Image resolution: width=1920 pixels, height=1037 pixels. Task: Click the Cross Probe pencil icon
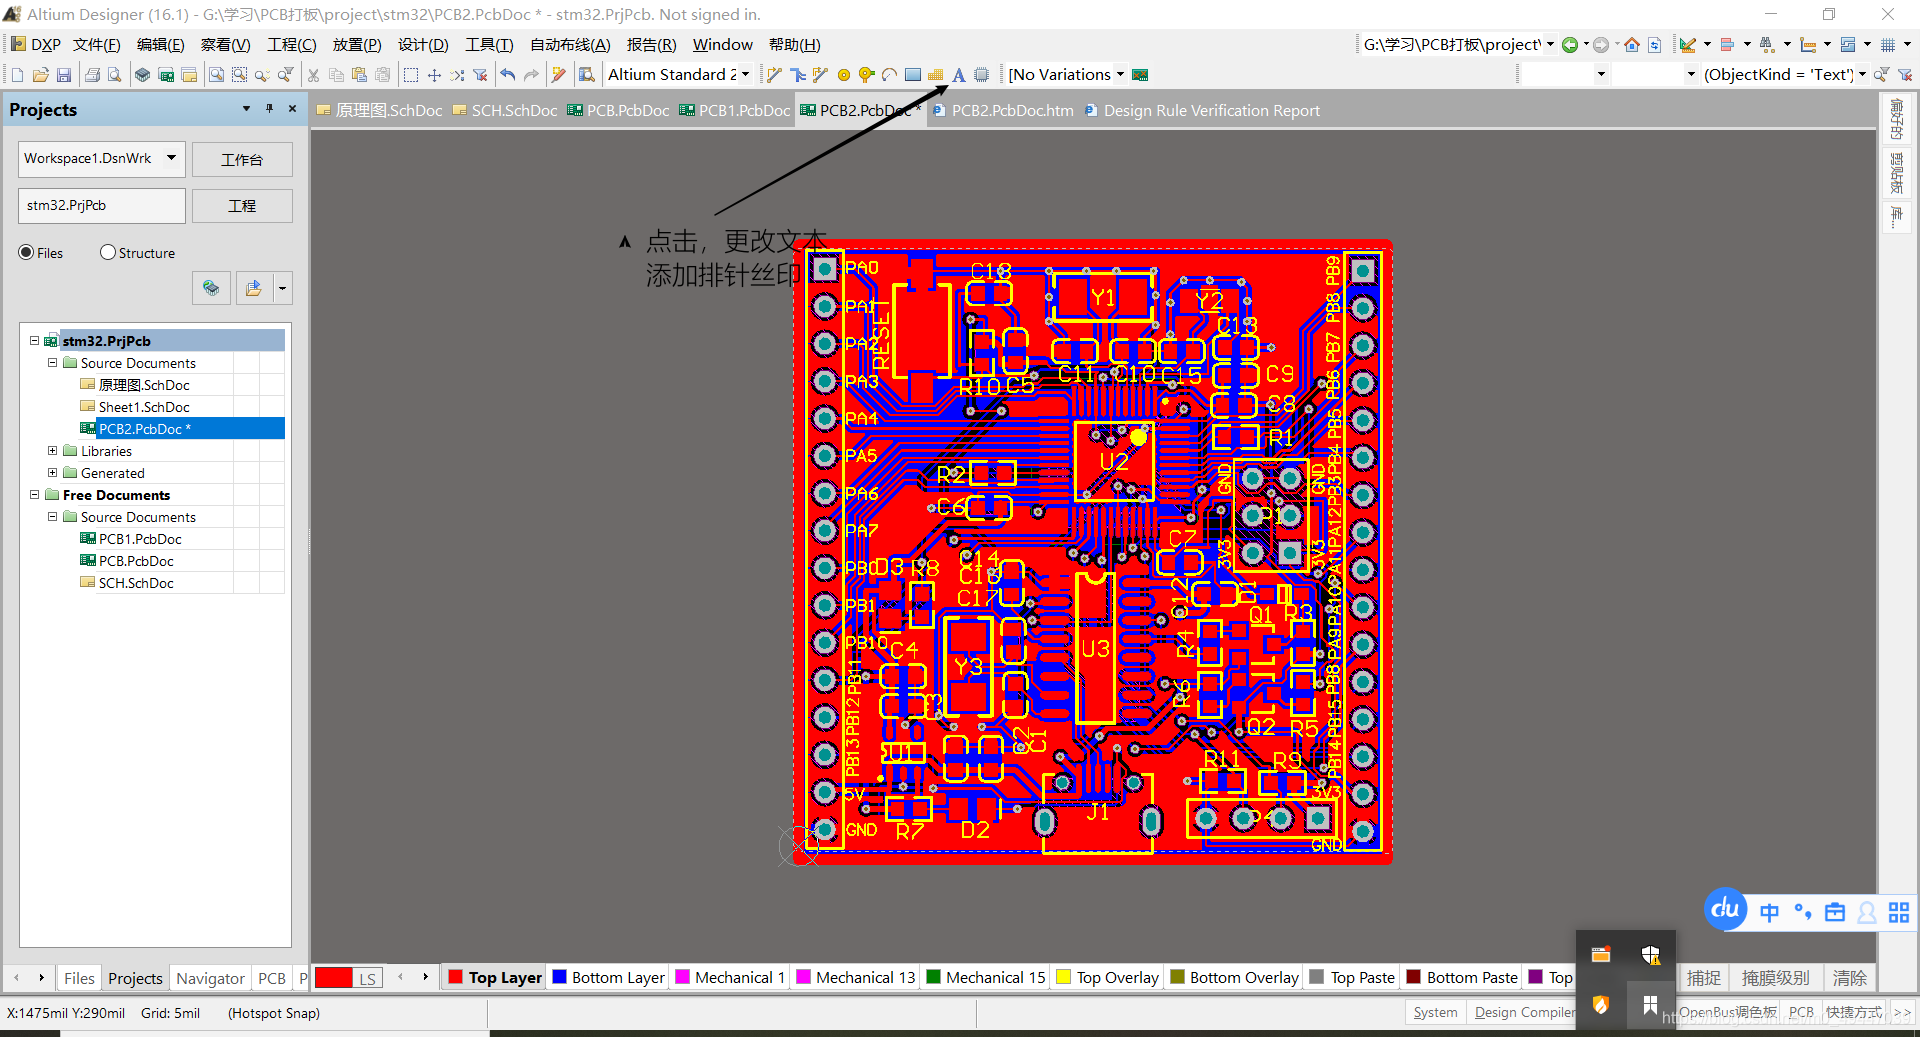tap(559, 75)
